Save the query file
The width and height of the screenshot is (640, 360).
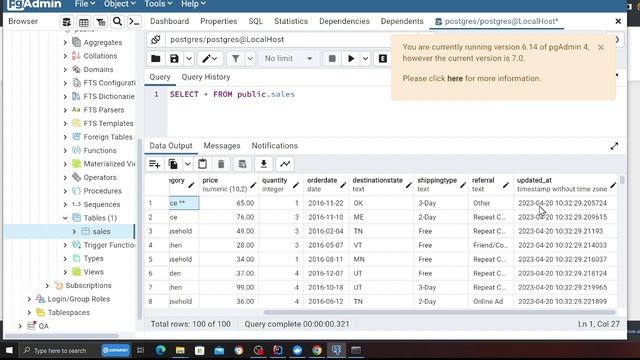pyautogui.click(x=174, y=58)
